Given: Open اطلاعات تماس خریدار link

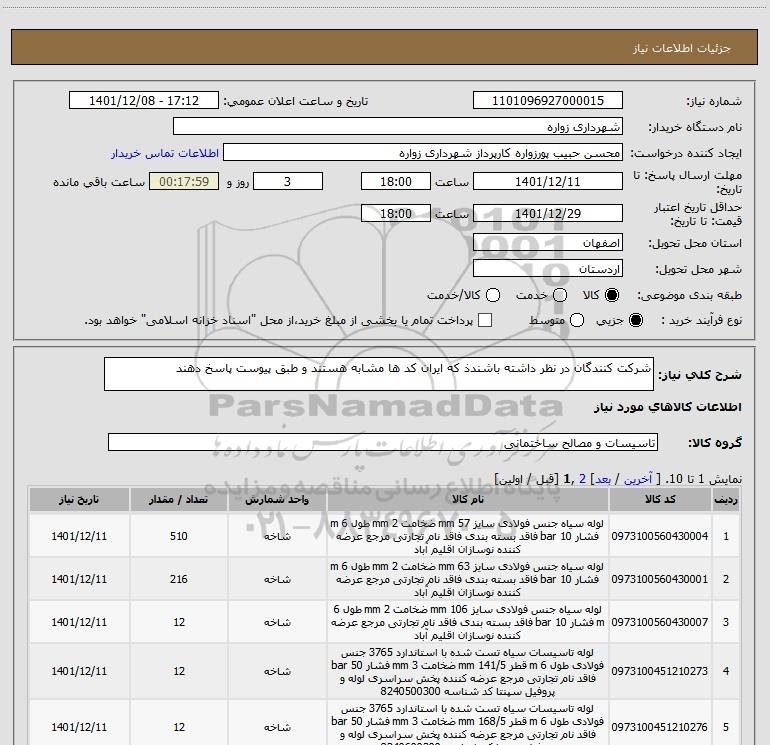Looking at the screenshot, I should click(165, 153).
